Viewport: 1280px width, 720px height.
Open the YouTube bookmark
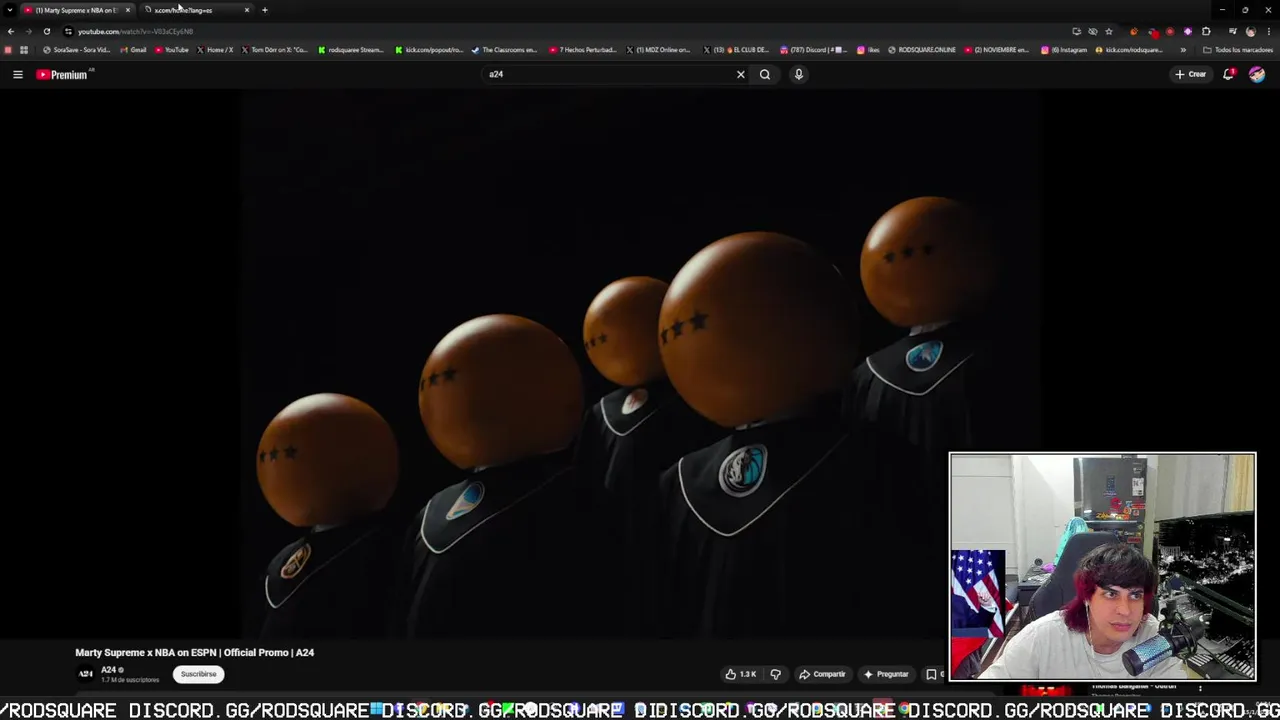tap(172, 50)
